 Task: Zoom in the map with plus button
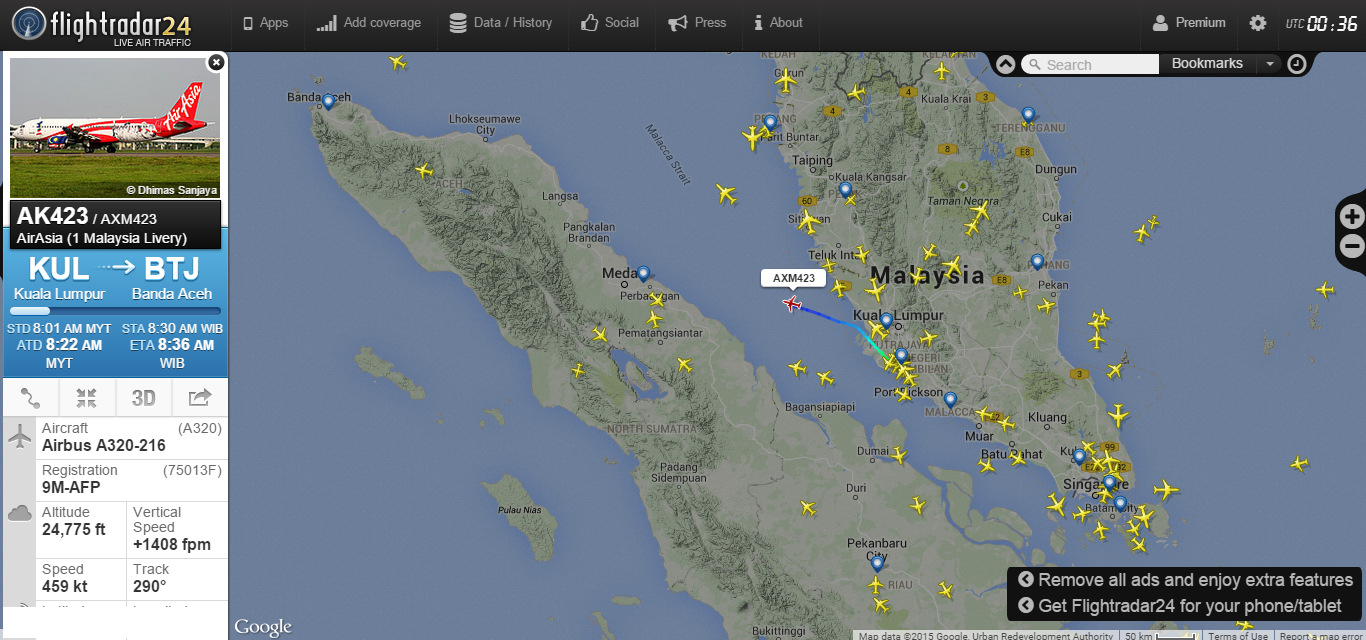tap(1352, 216)
